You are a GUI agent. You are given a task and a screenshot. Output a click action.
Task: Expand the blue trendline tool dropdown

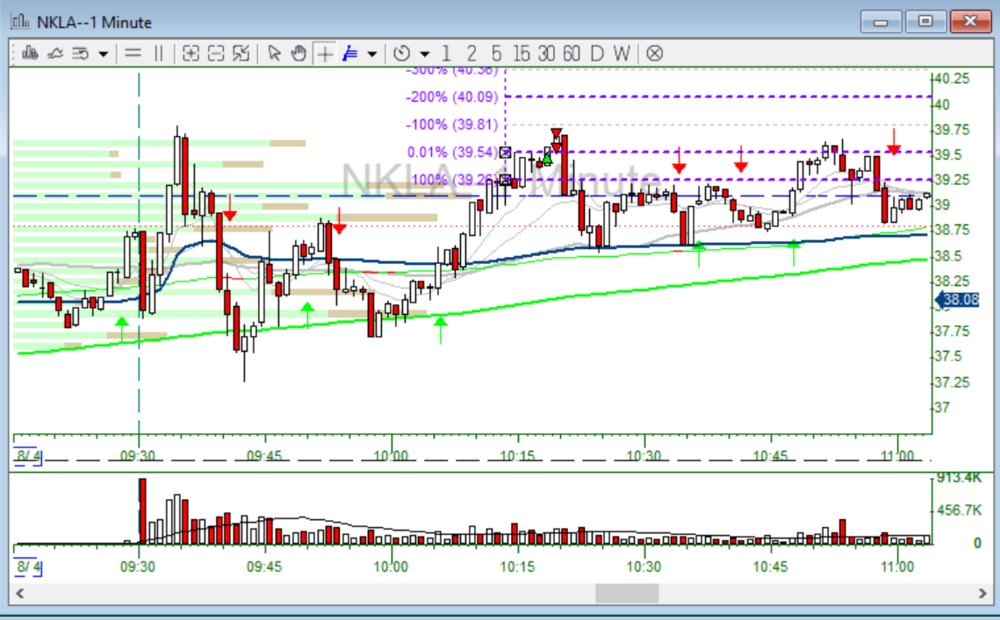point(372,53)
